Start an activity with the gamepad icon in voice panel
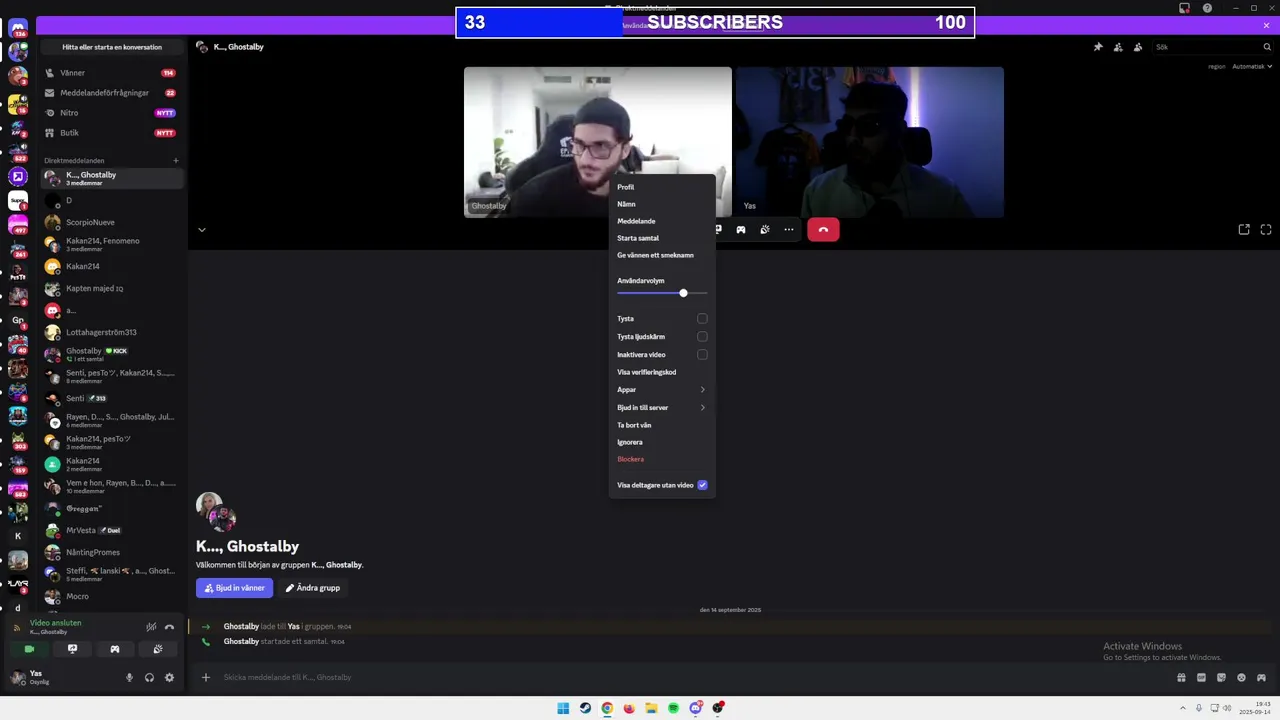This screenshot has height=720, width=1280. 115,649
